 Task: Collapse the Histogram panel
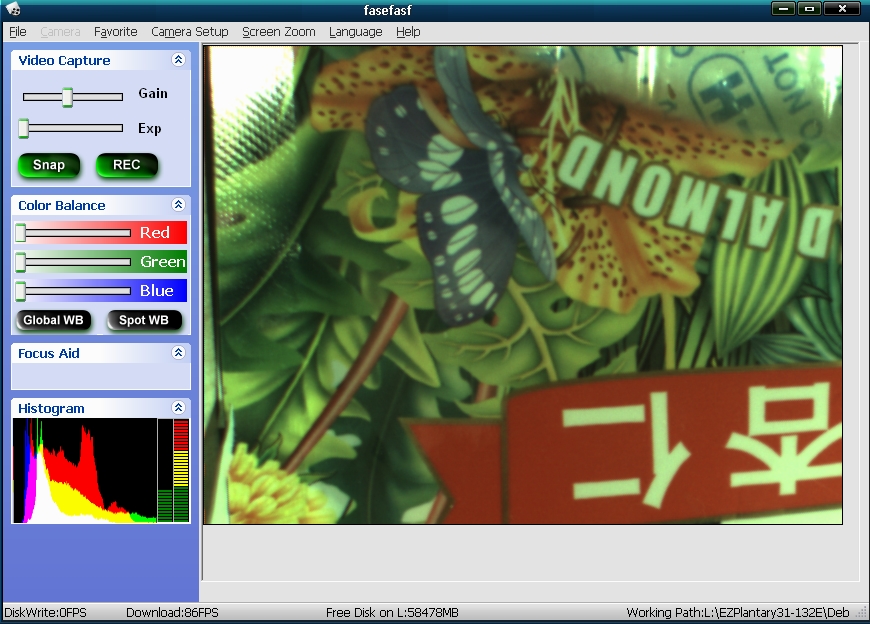178,408
